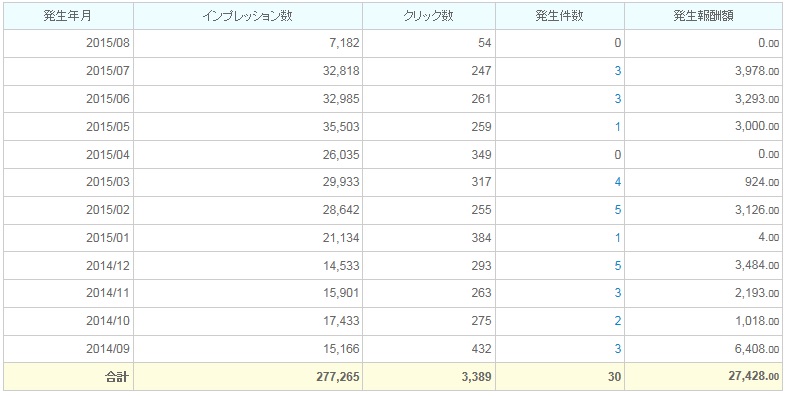786x396 pixels.
Task: Open the 2015/06 row's 発生件数 link
Action: pos(618,99)
